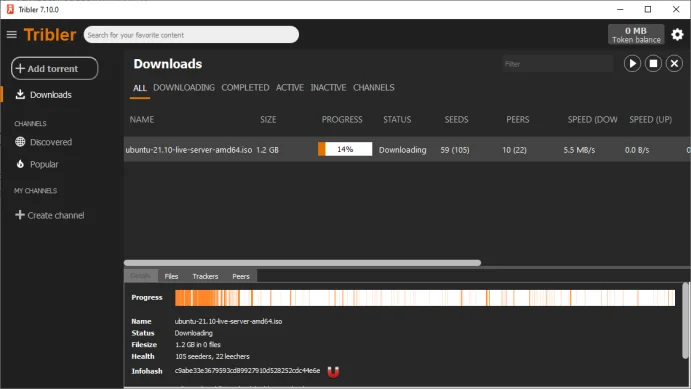Switch to the ACTIVE tab
691x389 pixels.
(x=290, y=88)
